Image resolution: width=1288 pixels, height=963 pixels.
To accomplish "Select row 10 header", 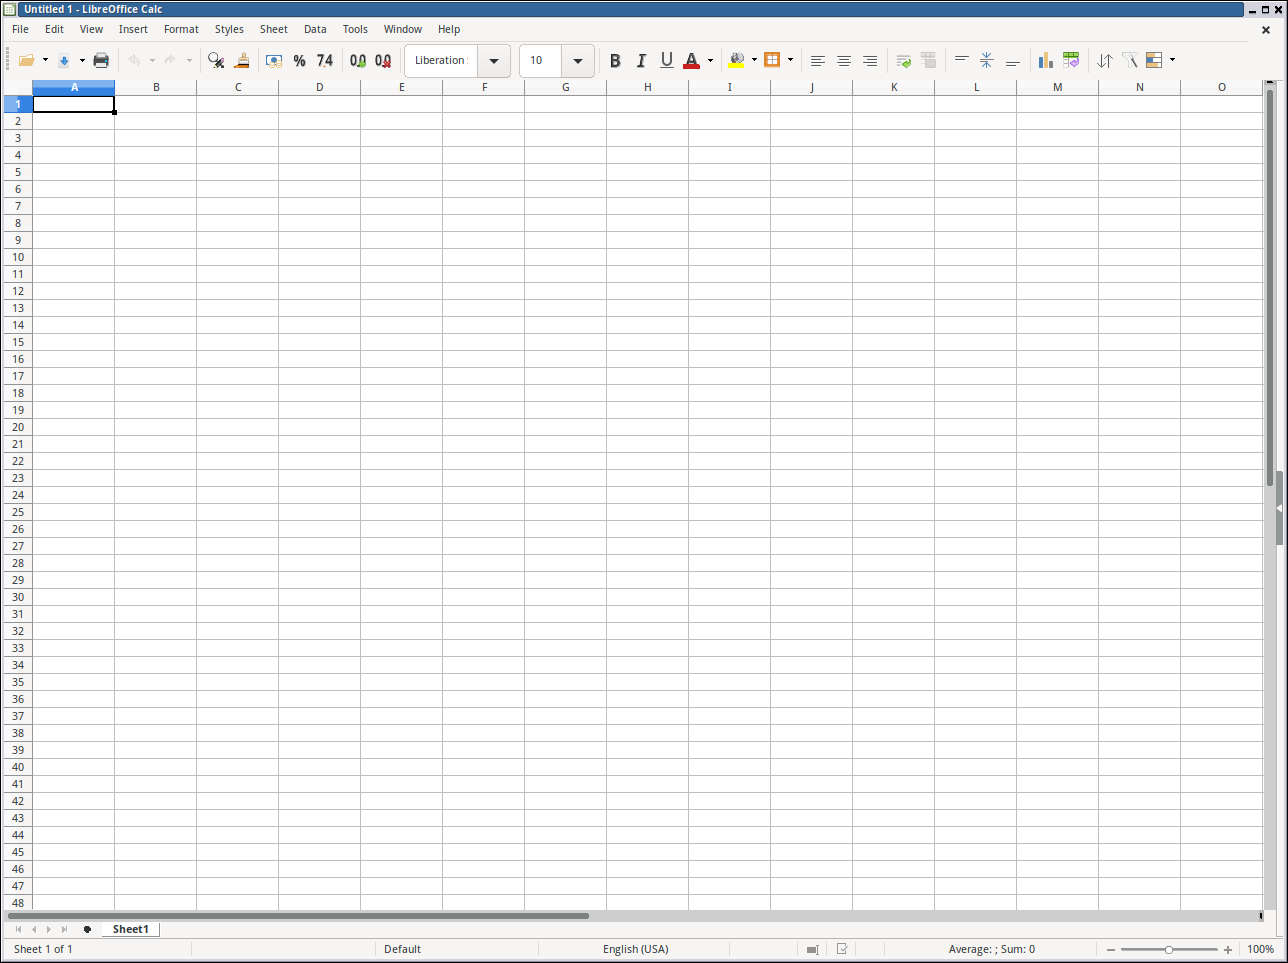I will point(18,257).
